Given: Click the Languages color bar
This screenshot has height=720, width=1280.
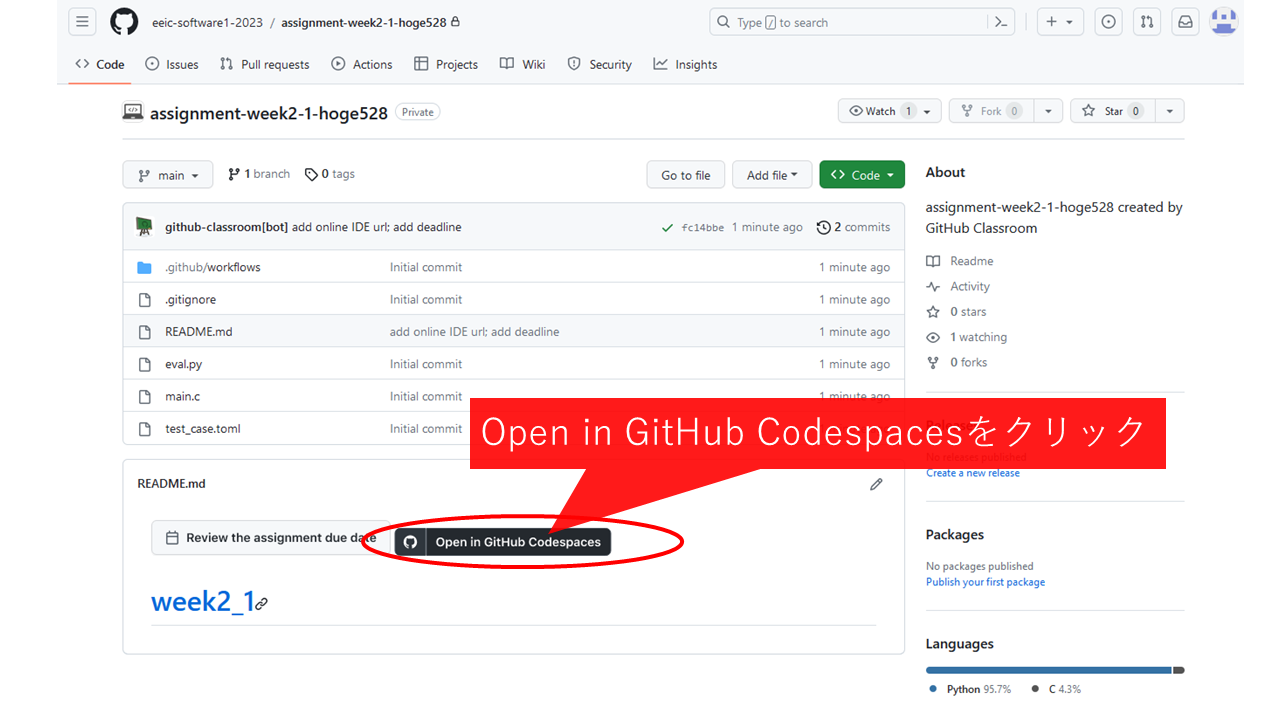Looking at the screenshot, I should coord(1054,670).
